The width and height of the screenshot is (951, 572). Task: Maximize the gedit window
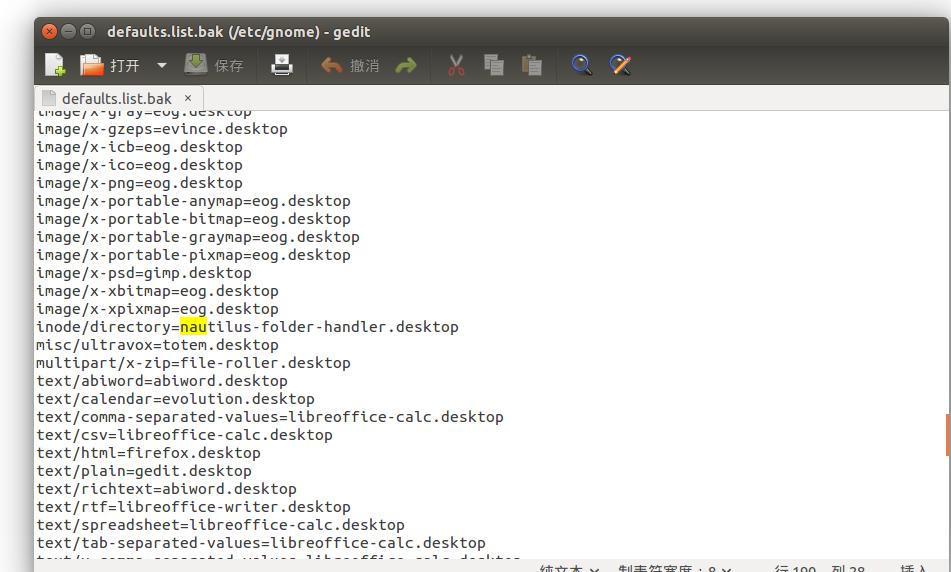(x=87, y=31)
